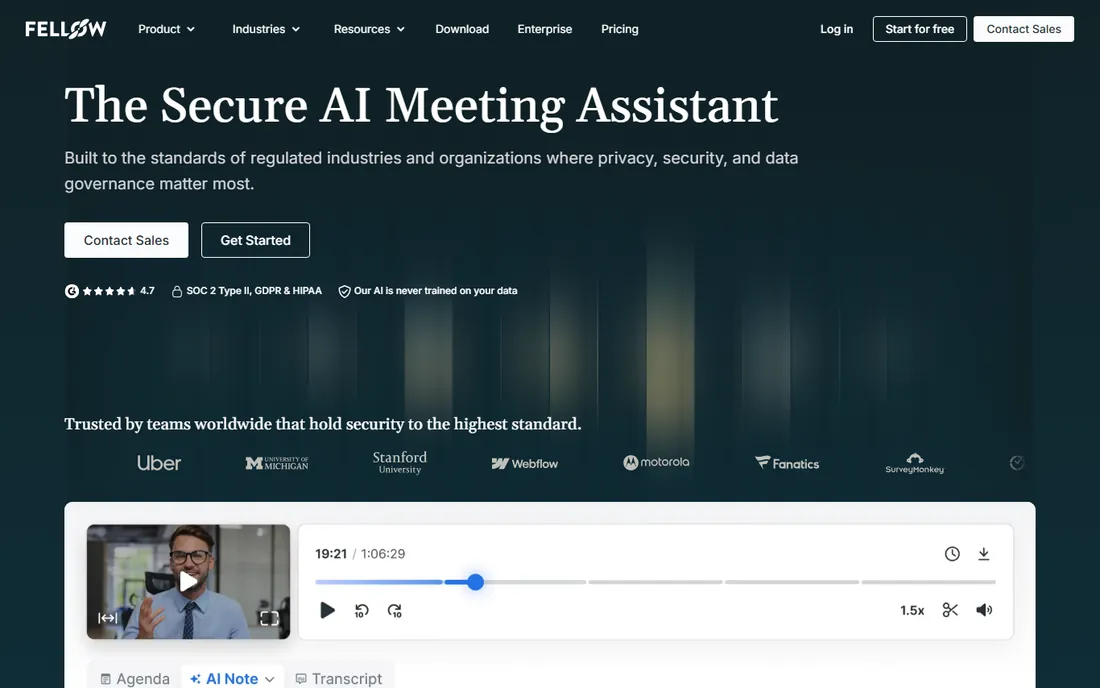Open the recording timestamps clock

[x=952, y=554]
